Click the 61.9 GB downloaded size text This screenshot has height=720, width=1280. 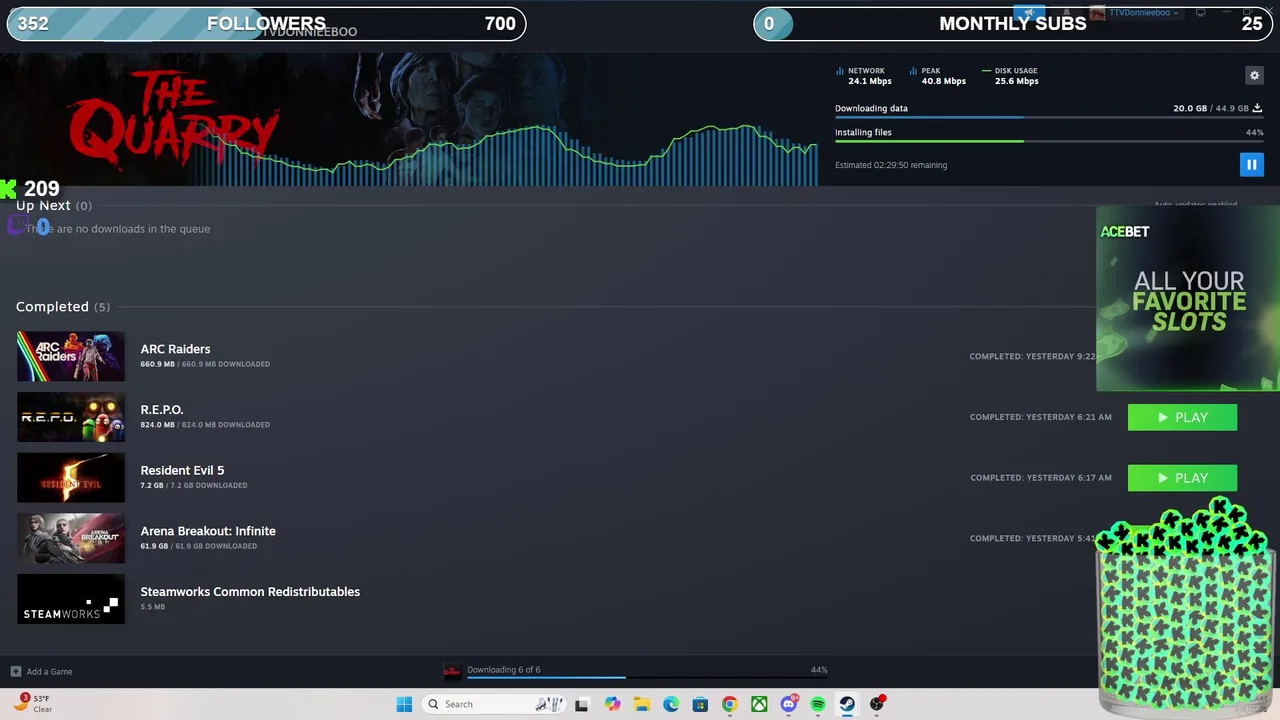point(199,546)
